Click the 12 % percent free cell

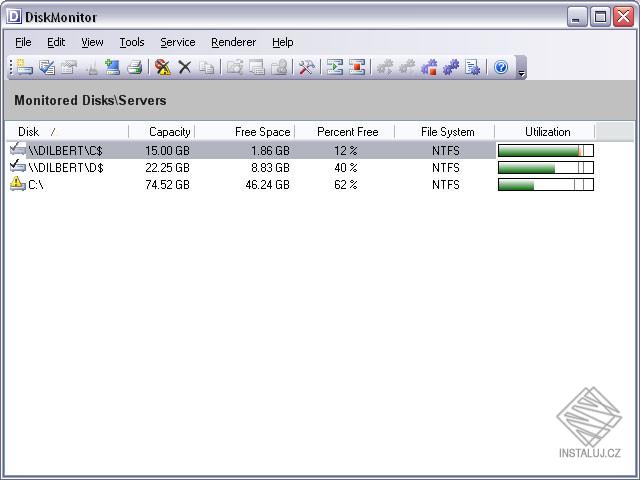tap(346, 151)
